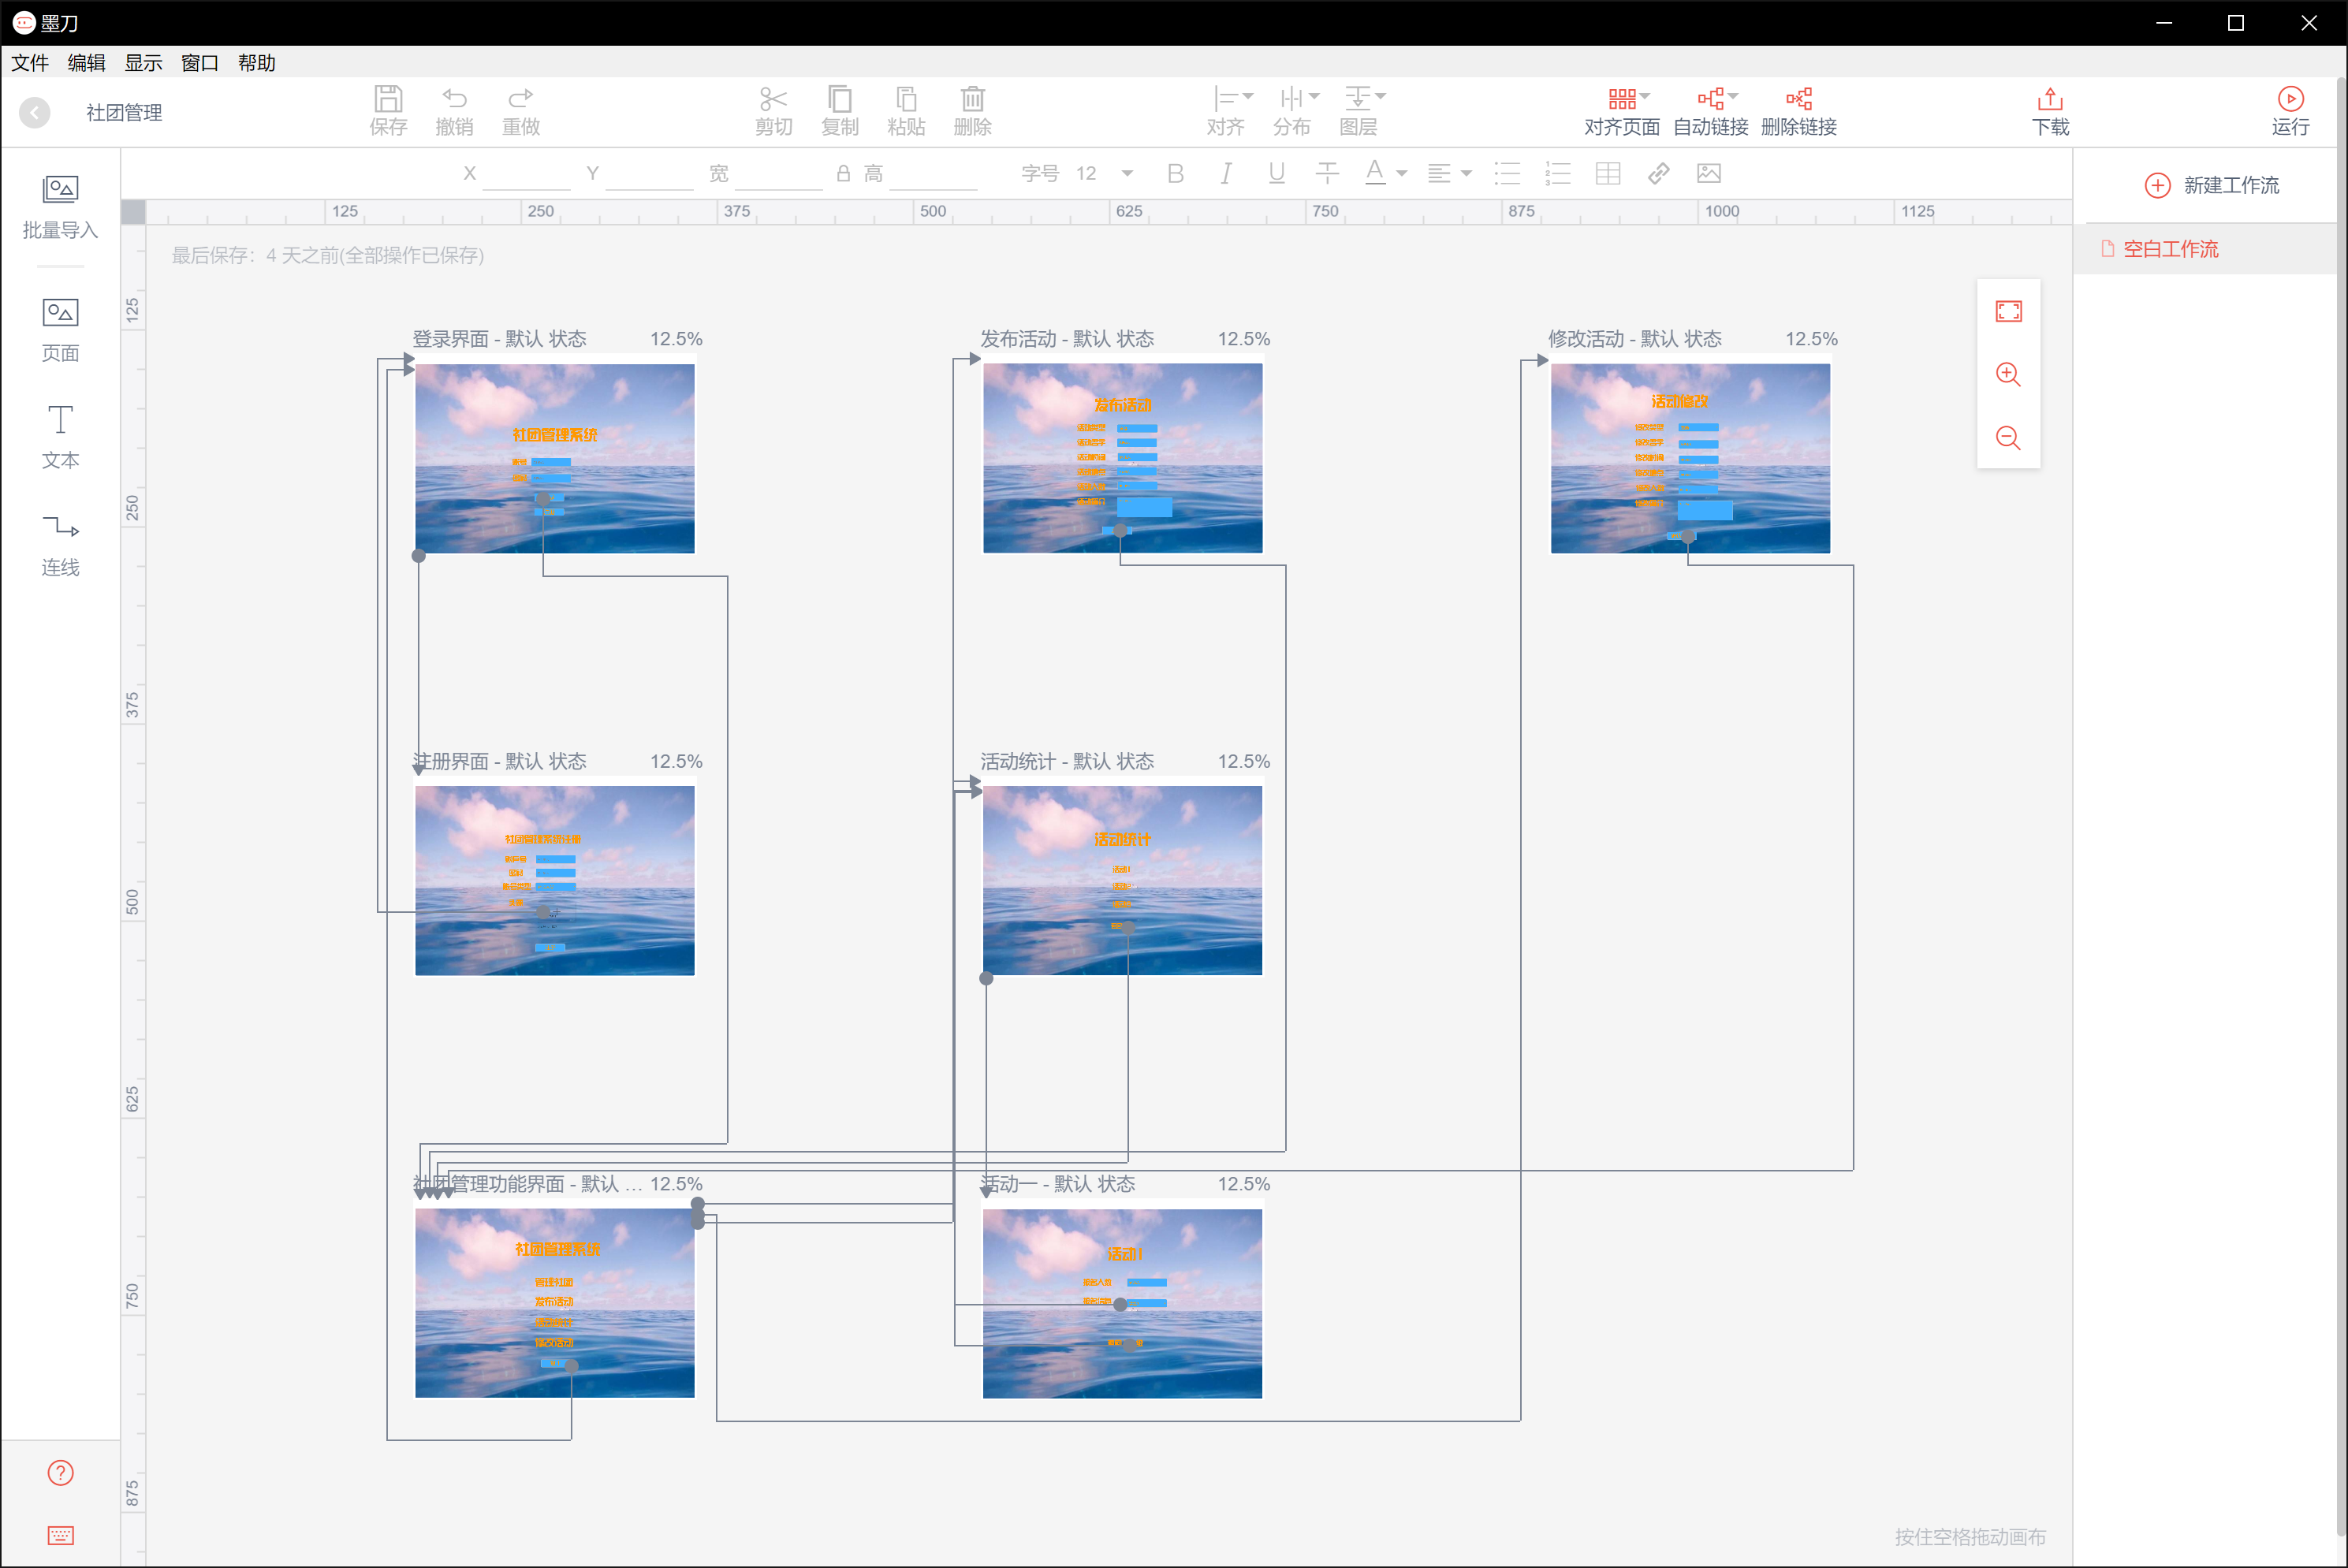This screenshot has width=2348, height=1568.
Task: Select the Connector line (连线) tool
Action: (x=60, y=527)
